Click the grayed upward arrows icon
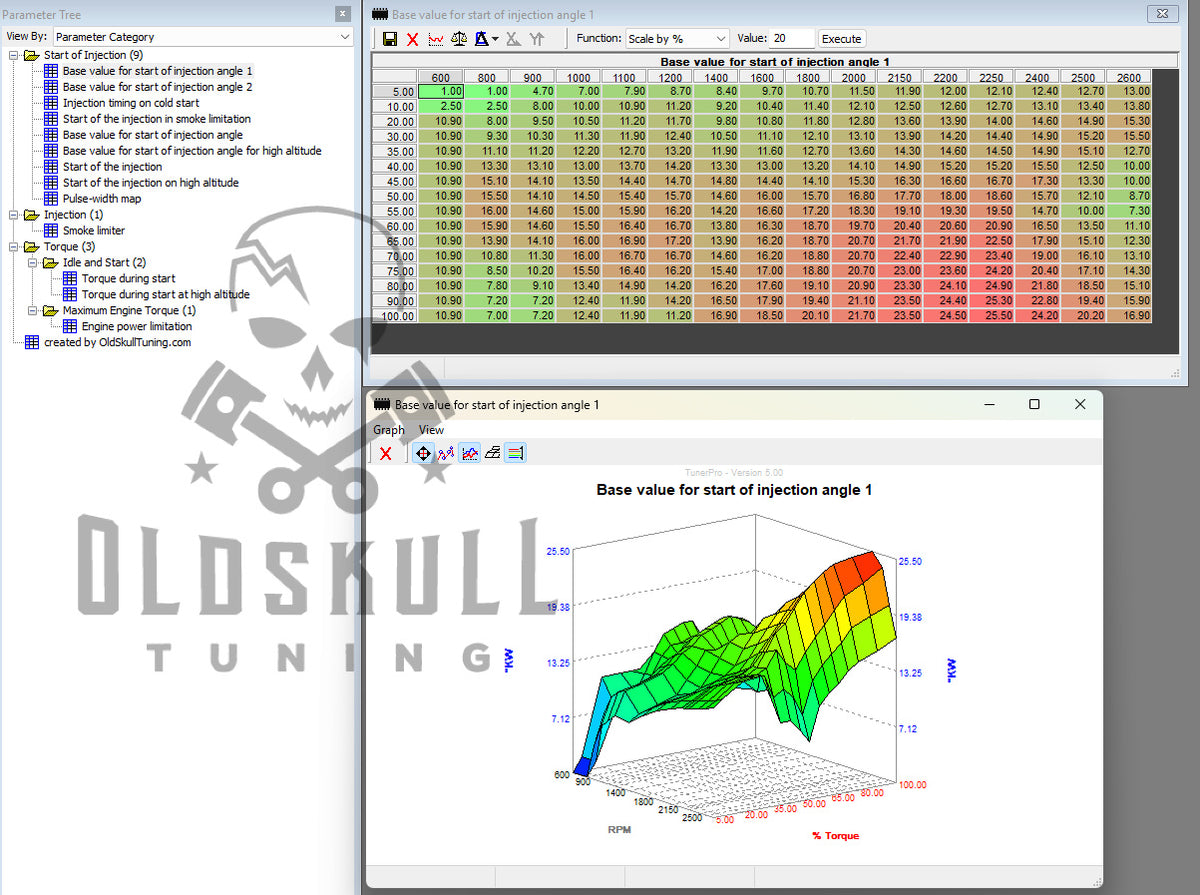The width and height of the screenshot is (1200, 895). click(537, 39)
